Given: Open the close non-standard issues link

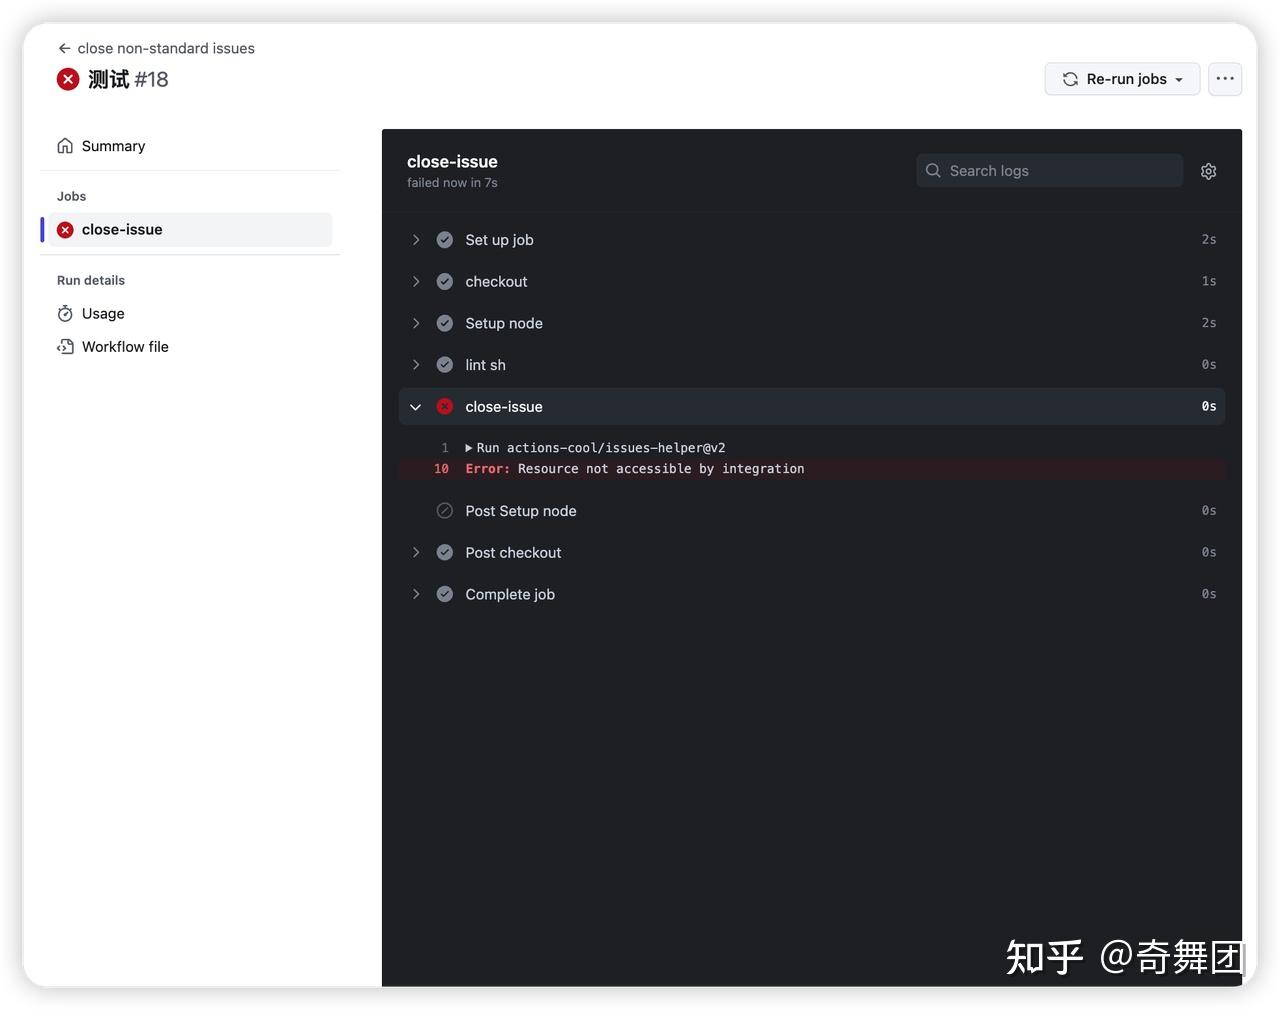Looking at the screenshot, I should pos(167,47).
